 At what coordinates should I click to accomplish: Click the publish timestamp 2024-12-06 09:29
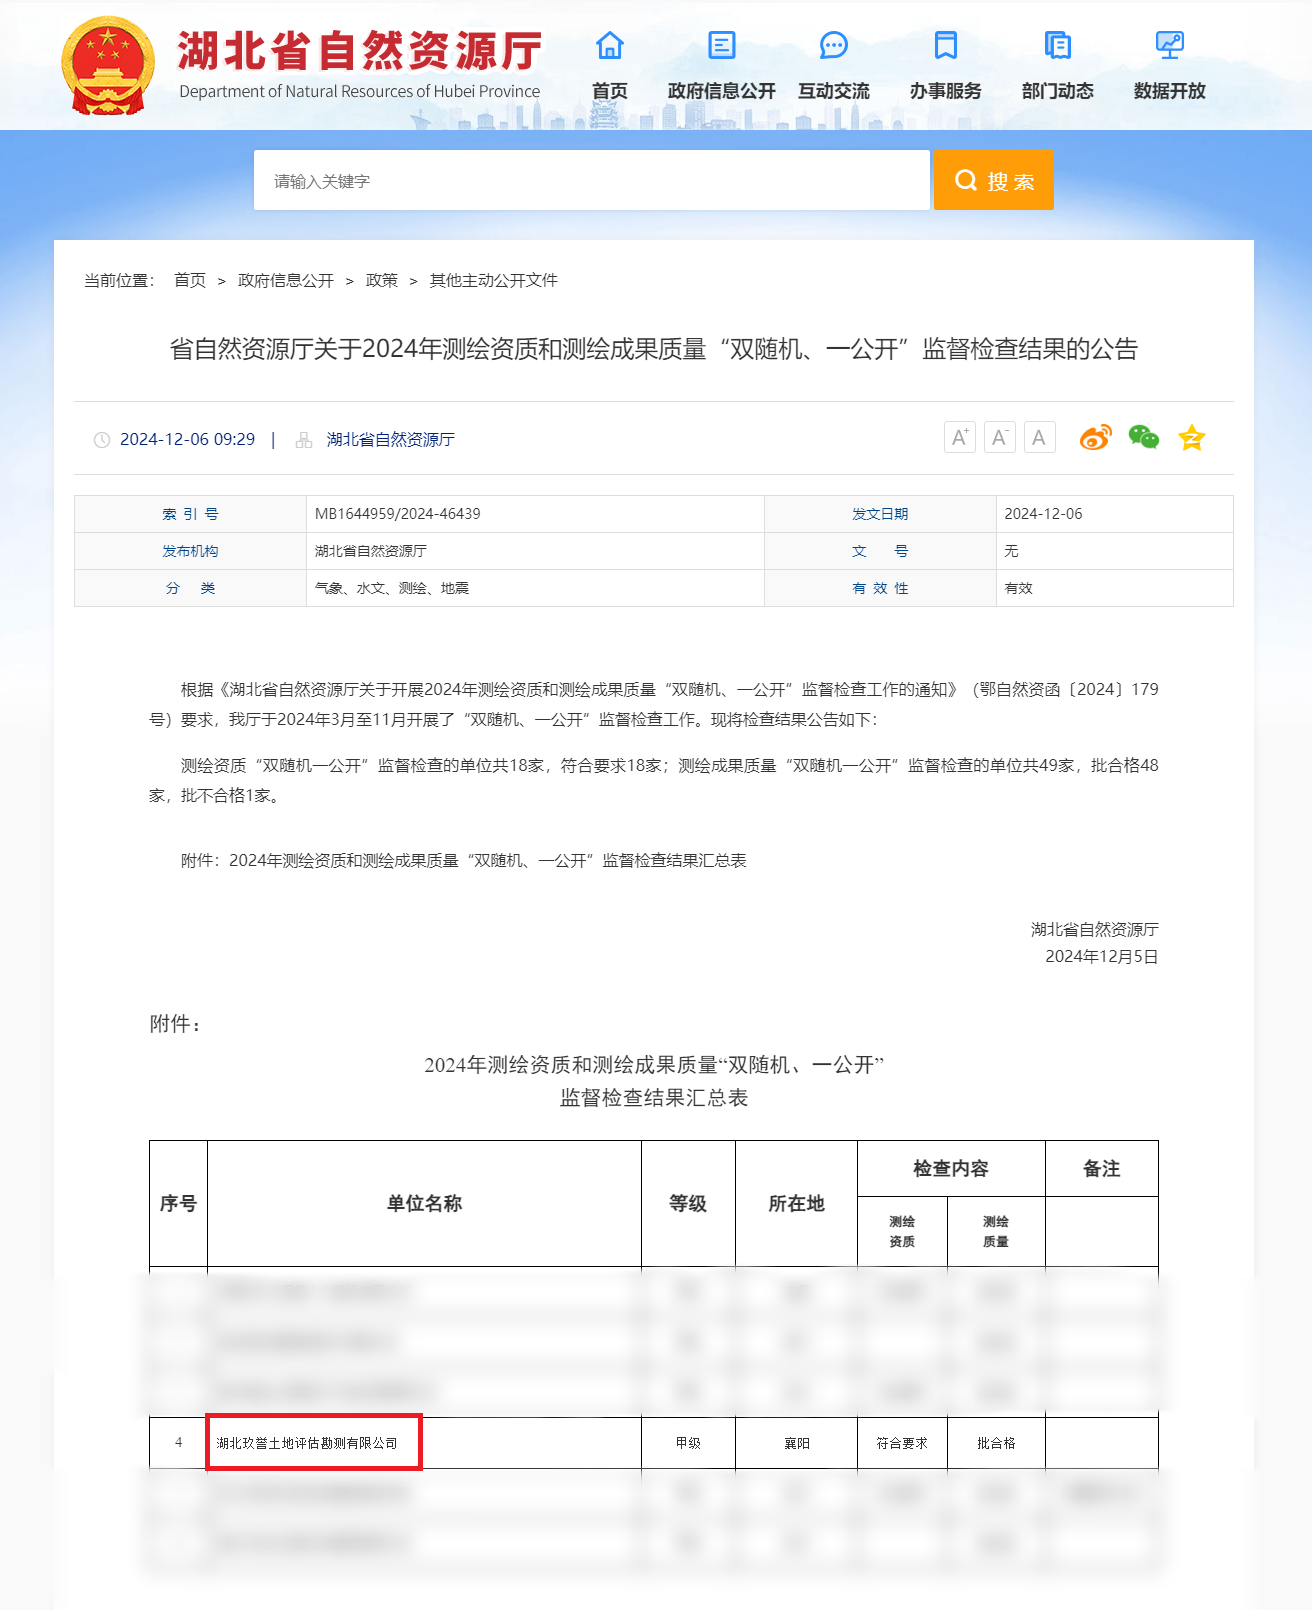[x=187, y=440]
